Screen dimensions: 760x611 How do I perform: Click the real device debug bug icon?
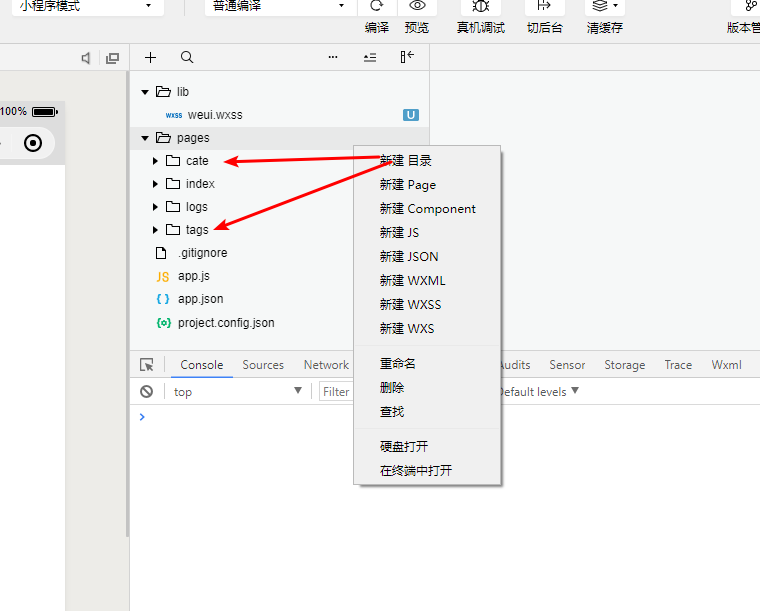click(x=480, y=6)
